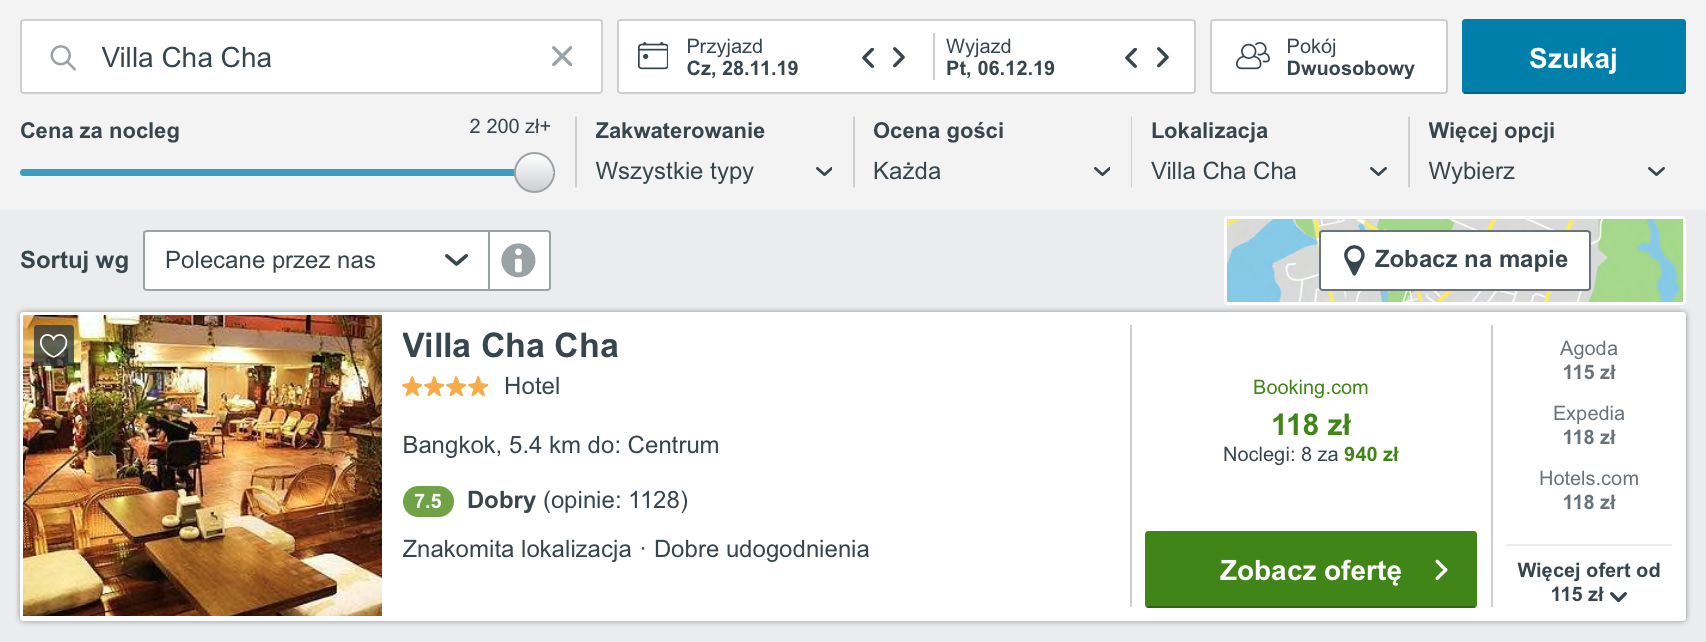This screenshot has width=1706, height=642.
Task: Move departure date one day earlier
Action: [1131, 57]
